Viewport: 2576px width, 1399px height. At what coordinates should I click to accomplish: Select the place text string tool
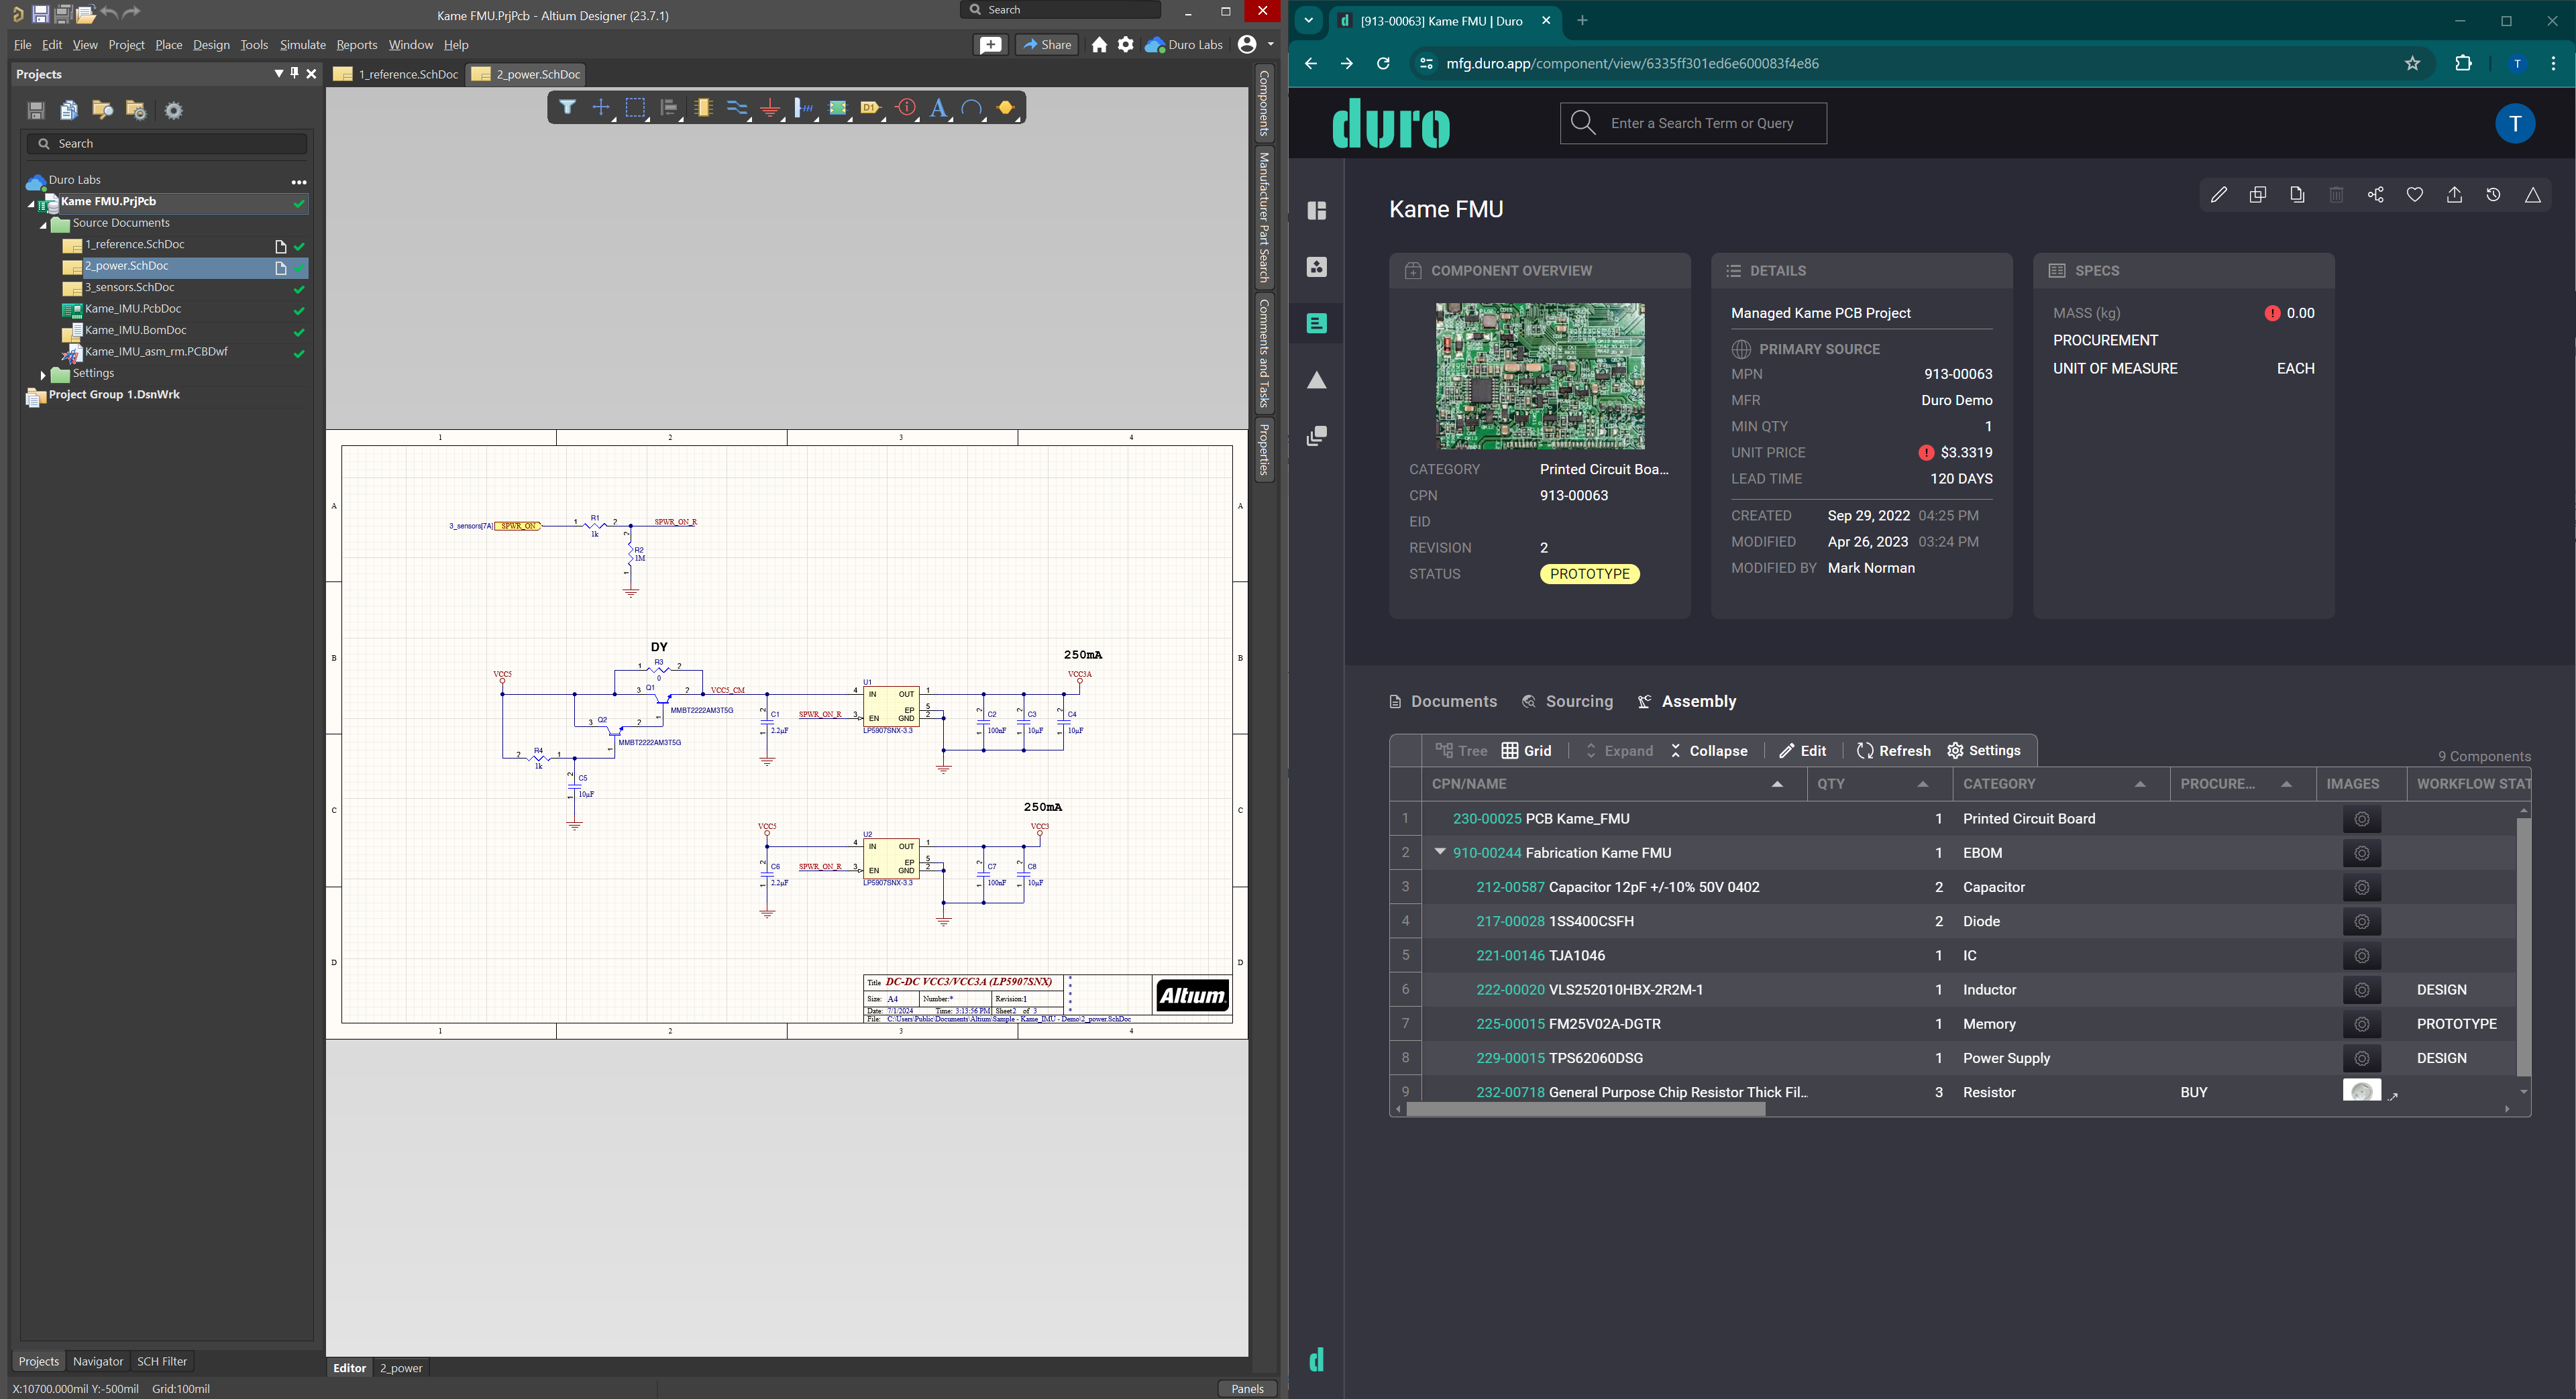click(938, 107)
